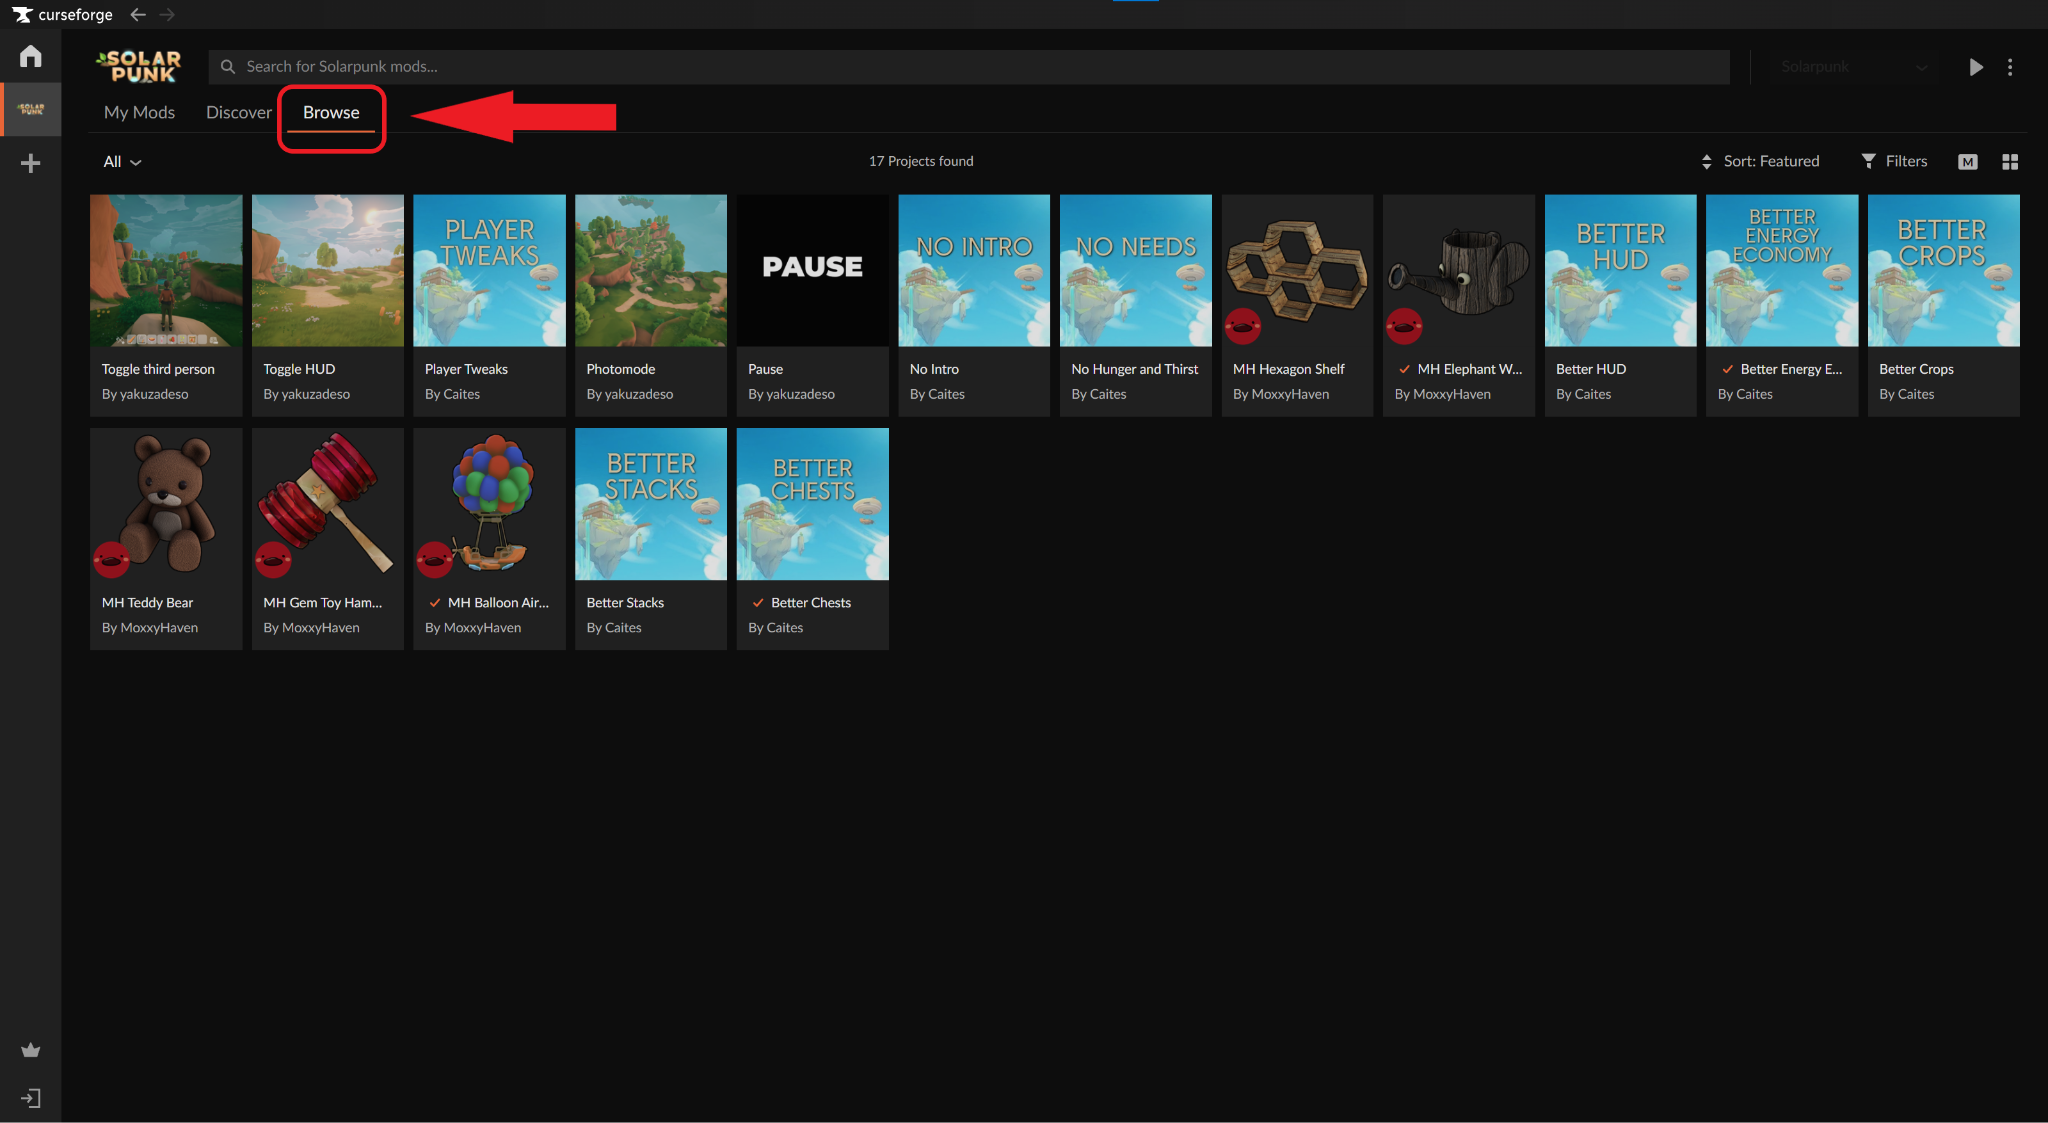Click author yakuzadeso under Photomode
The image size is (2048, 1123).
coord(639,394)
